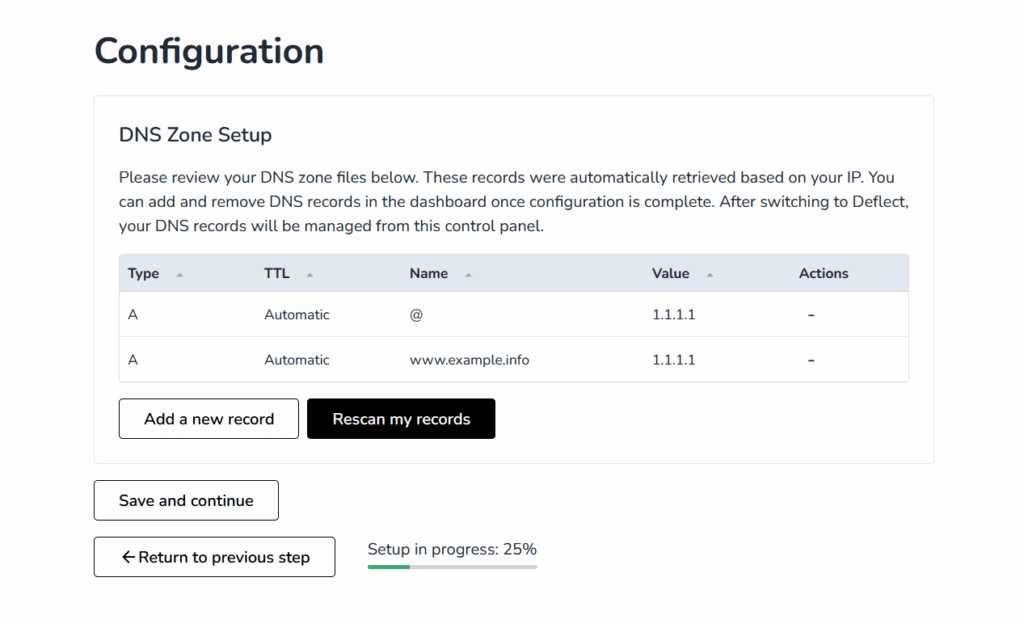Click type A in www.example.info row
The image size is (1024, 624).
133,360
